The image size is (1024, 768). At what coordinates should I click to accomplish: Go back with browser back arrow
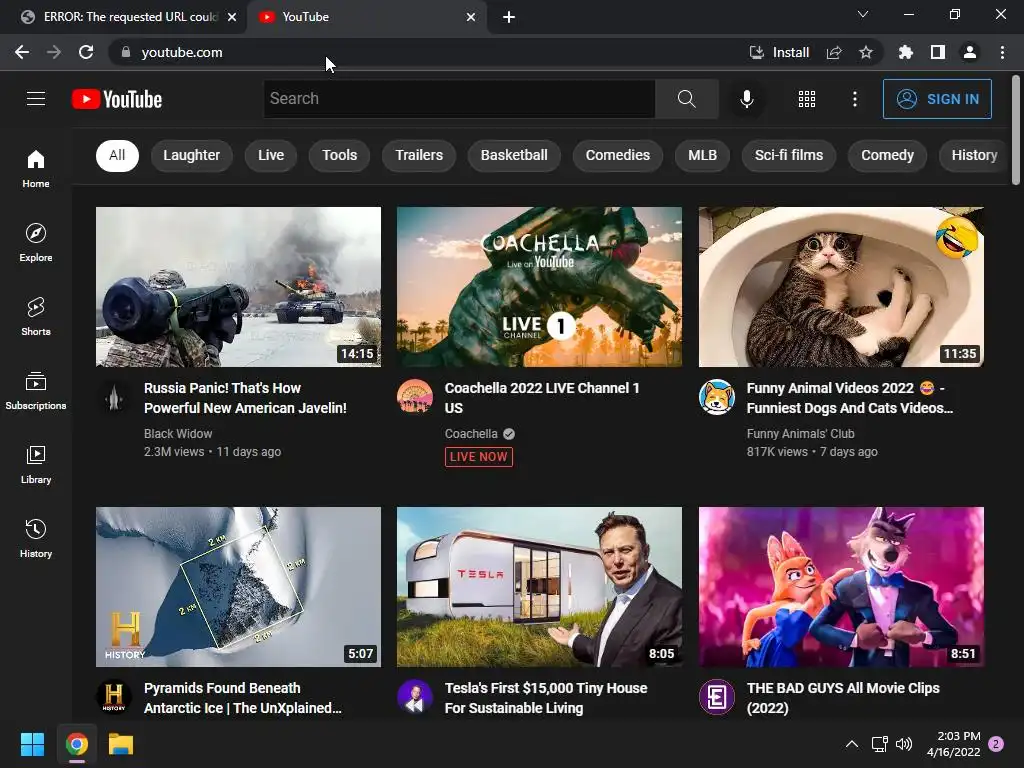[22, 52]
